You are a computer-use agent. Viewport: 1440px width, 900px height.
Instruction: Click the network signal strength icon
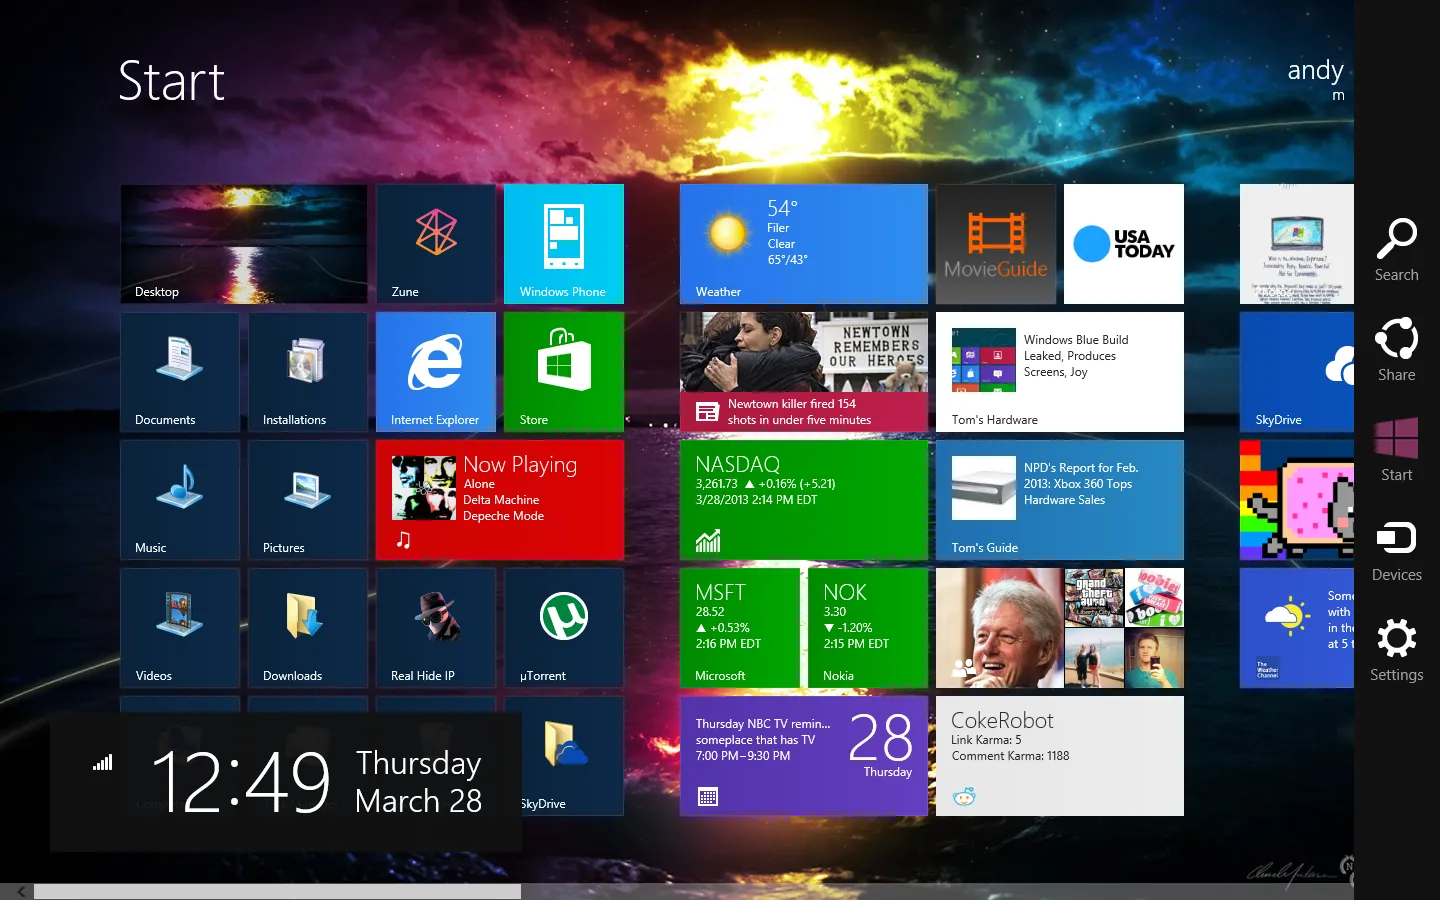click(102, 763)
